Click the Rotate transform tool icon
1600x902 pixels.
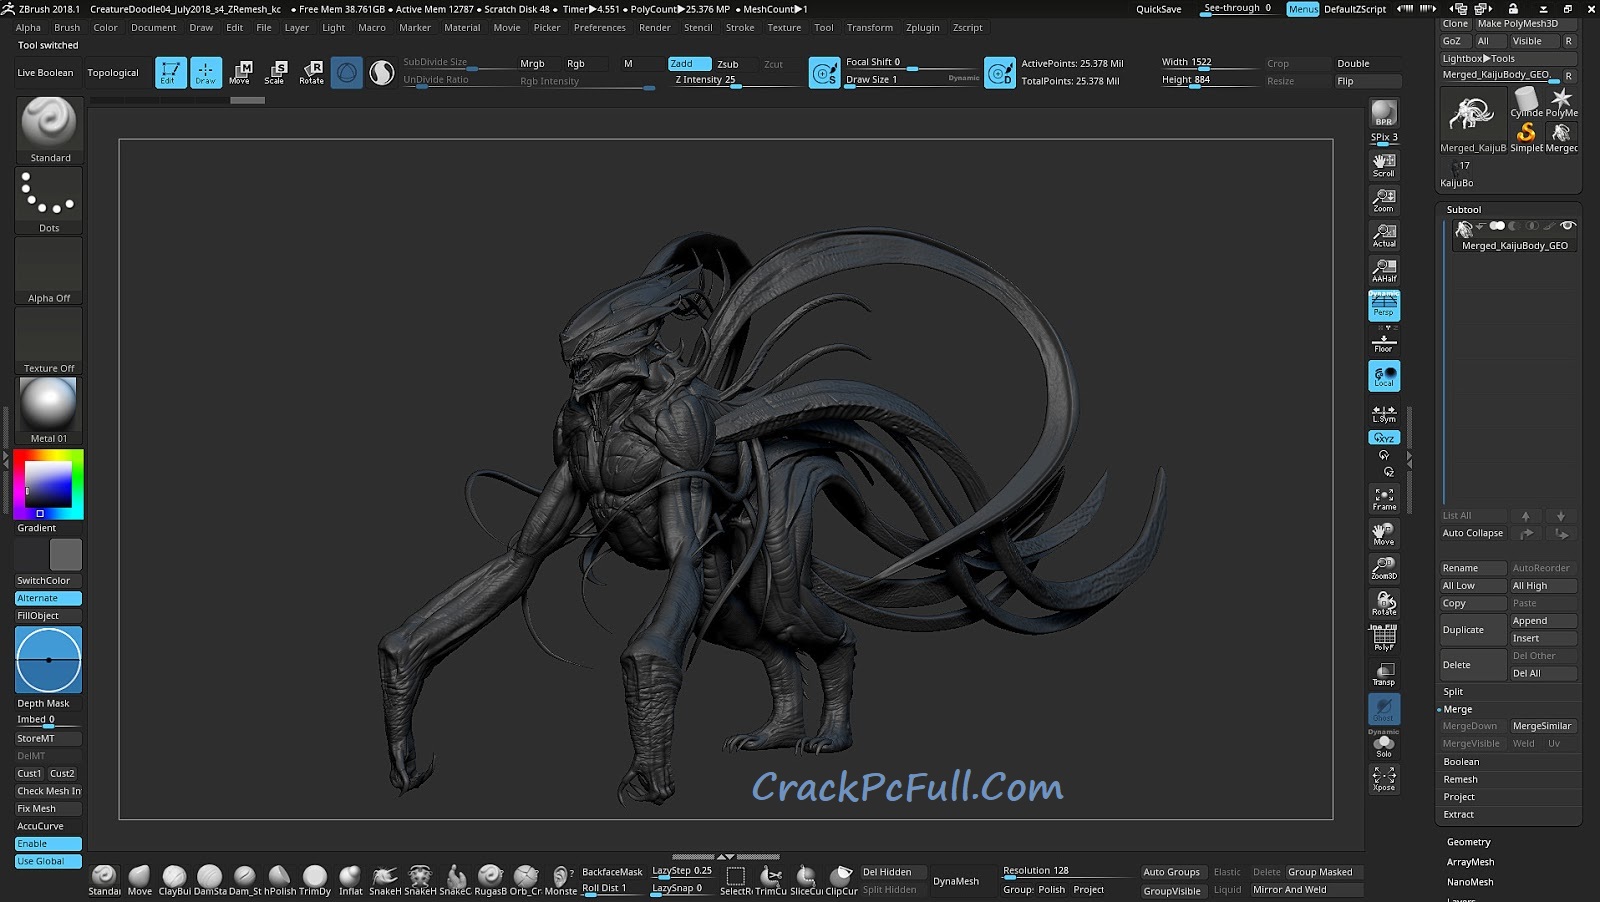(x=311, y=72)
